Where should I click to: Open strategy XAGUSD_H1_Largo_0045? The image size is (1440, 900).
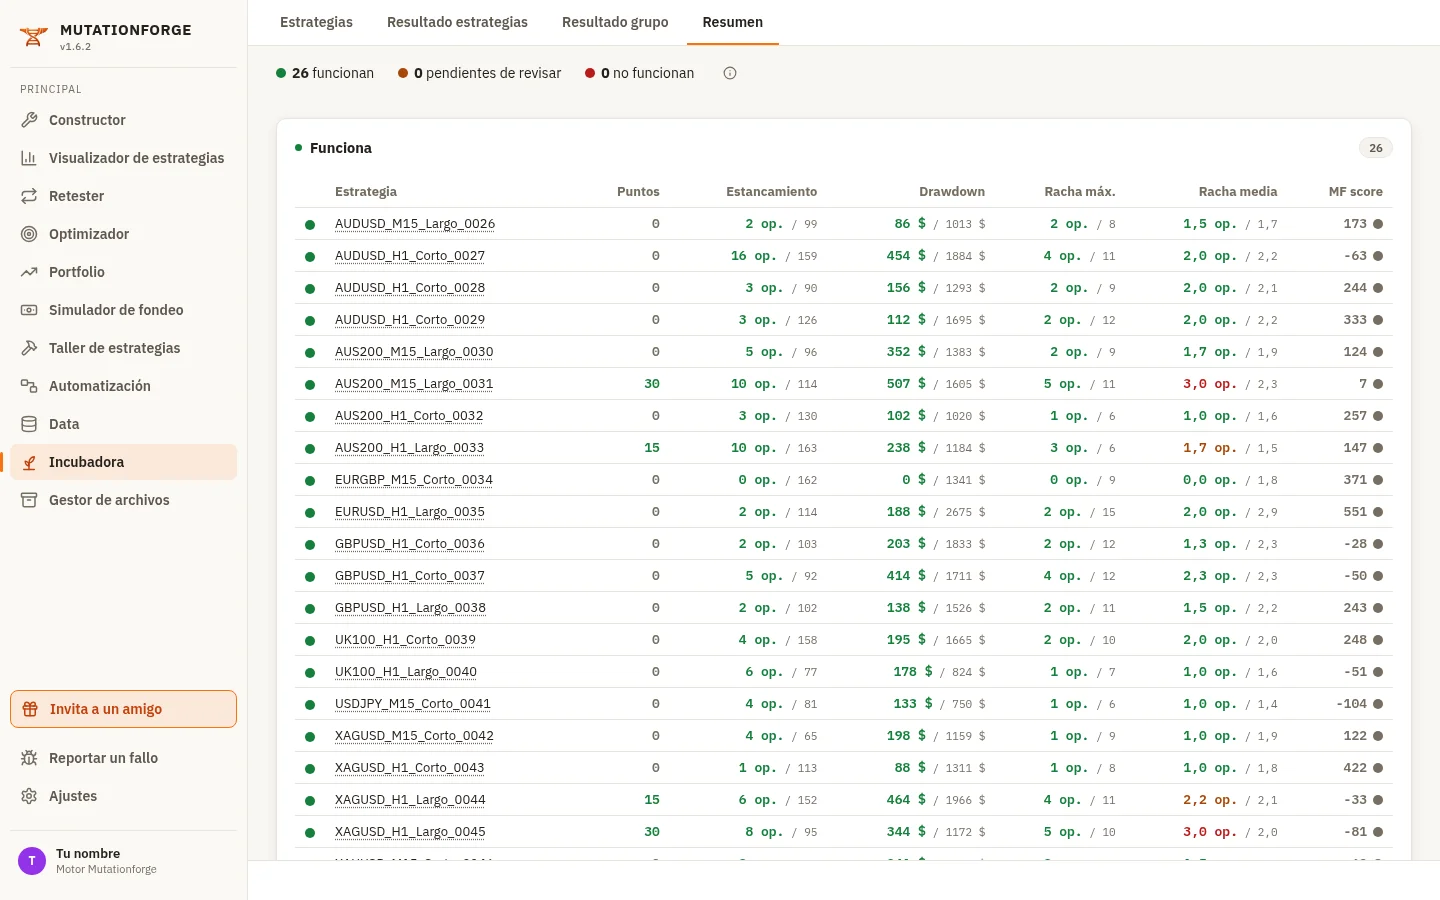(x=410, y=832)
